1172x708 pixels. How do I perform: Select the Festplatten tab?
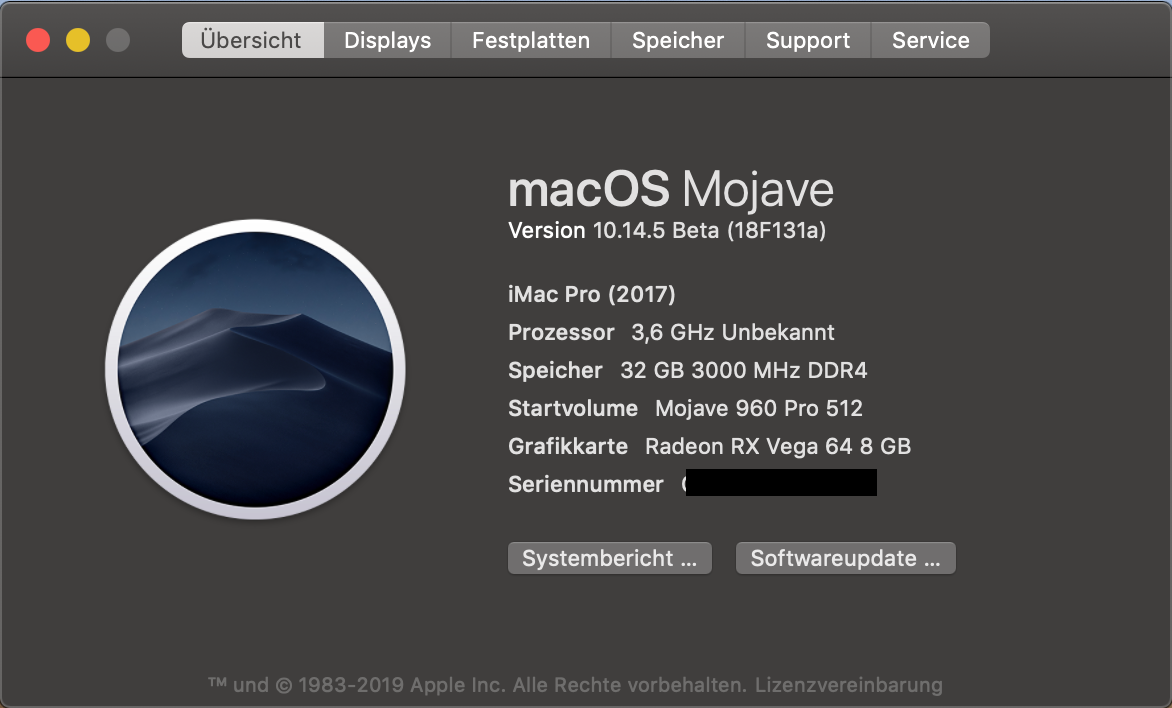pos(530,41)
